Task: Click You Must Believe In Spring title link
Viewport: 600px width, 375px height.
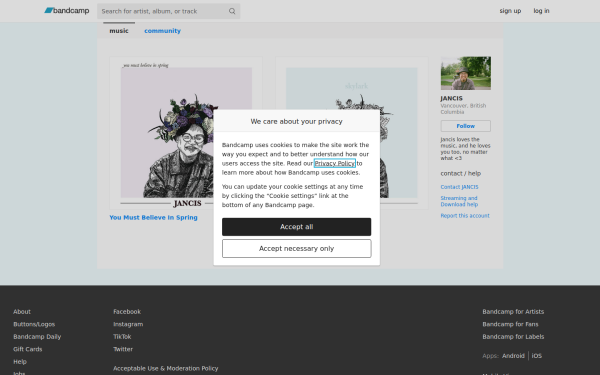Action: 153,217
